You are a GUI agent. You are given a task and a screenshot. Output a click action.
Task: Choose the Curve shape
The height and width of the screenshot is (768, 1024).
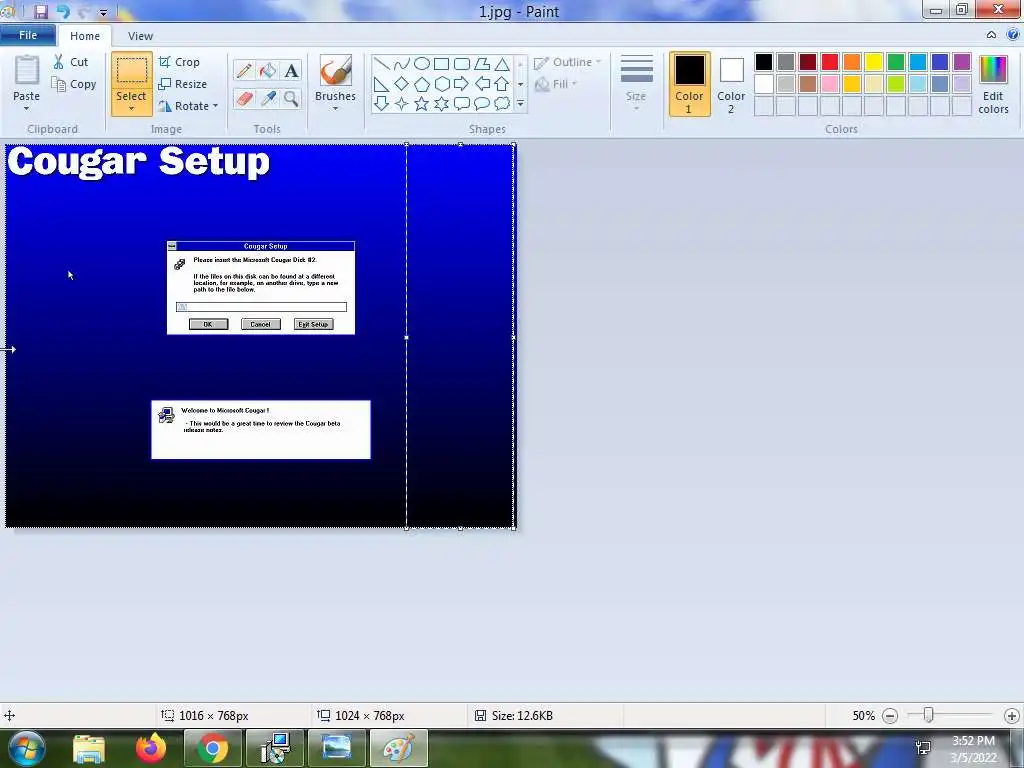coord(402,64)
